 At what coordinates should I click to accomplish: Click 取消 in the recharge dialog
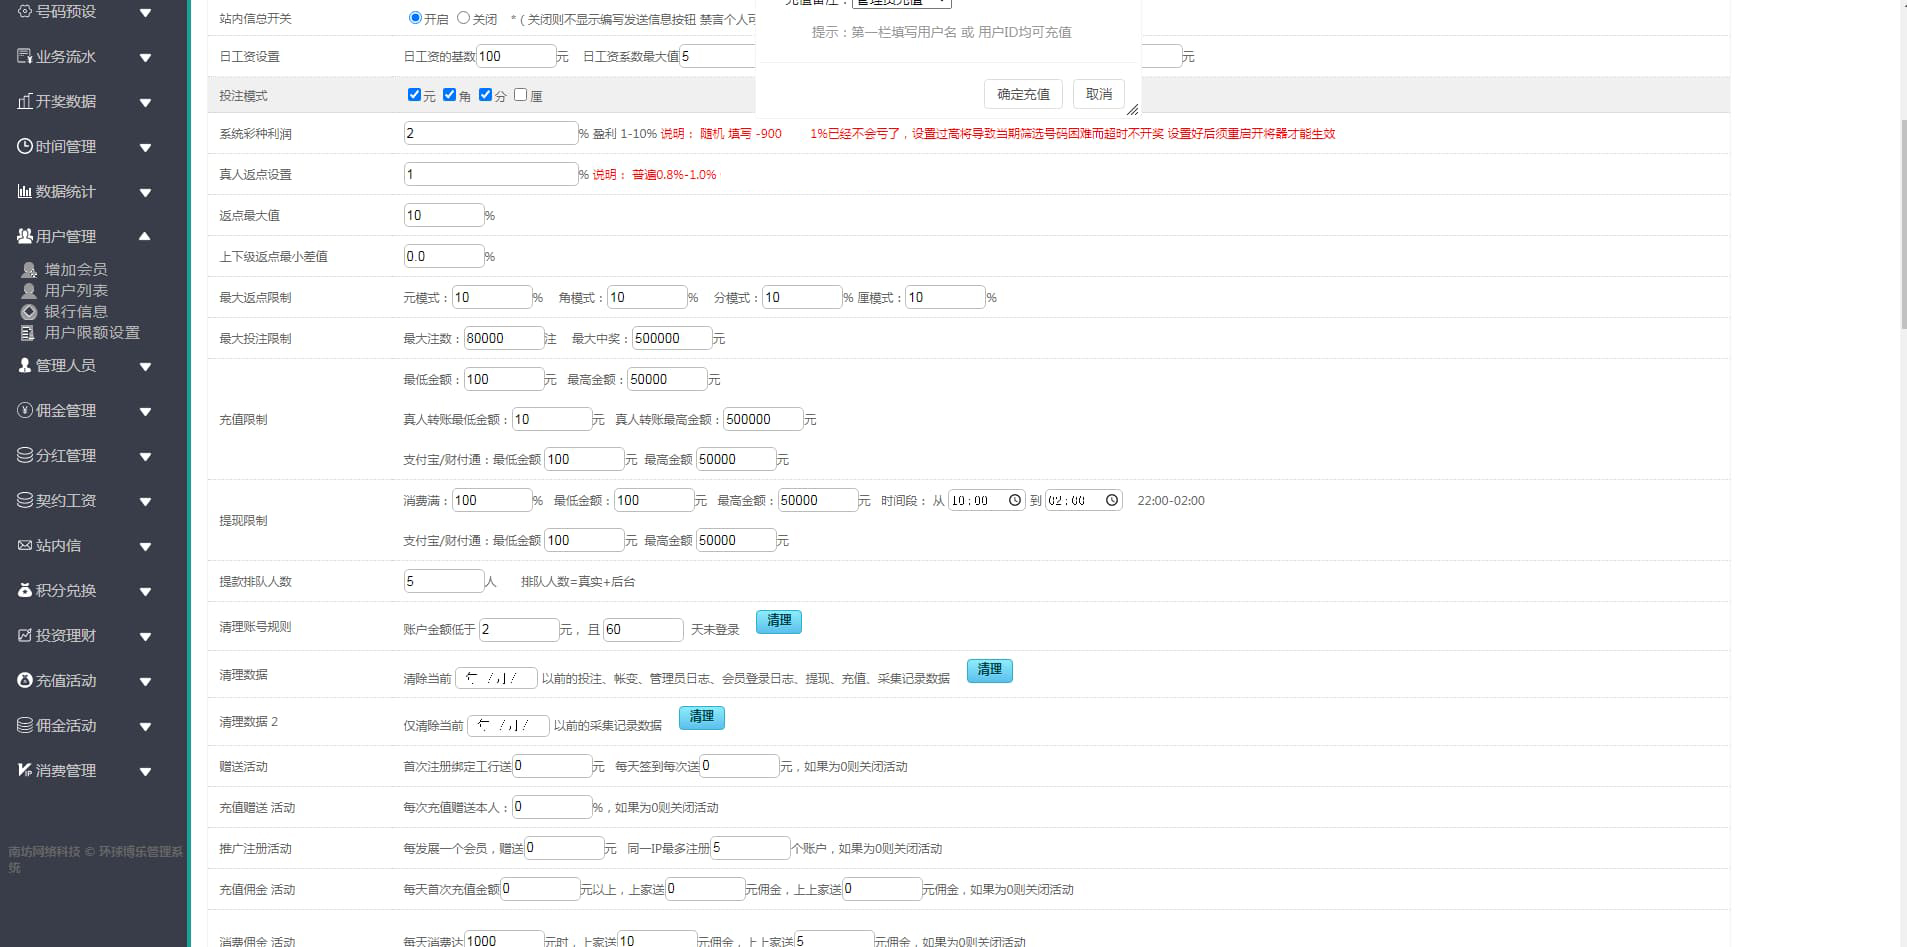pyautogui.click(x=1098, y=94)
